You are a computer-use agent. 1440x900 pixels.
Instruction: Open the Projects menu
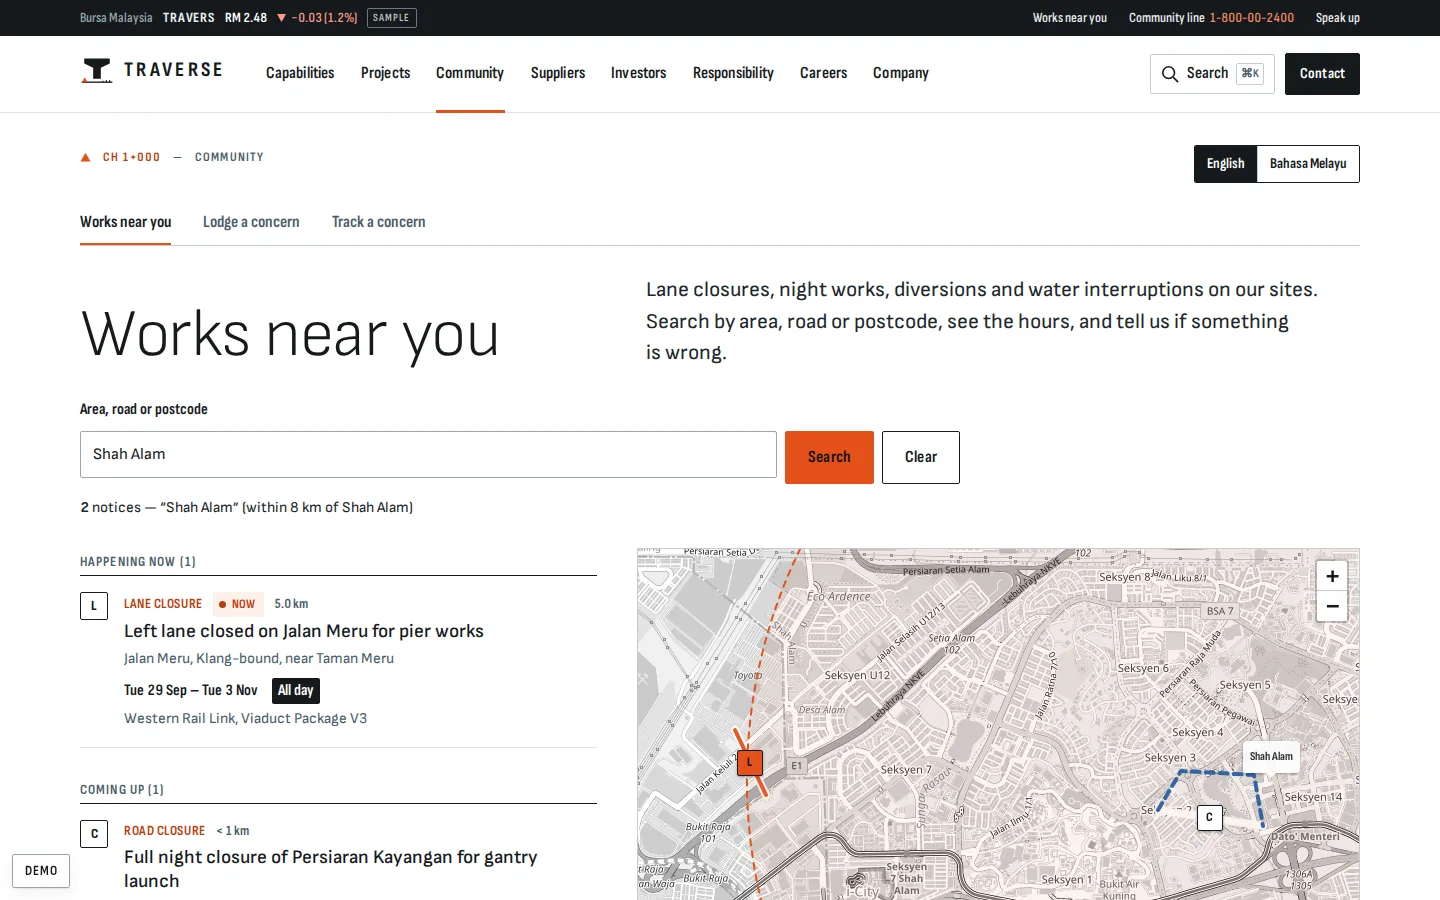[386, 73]
